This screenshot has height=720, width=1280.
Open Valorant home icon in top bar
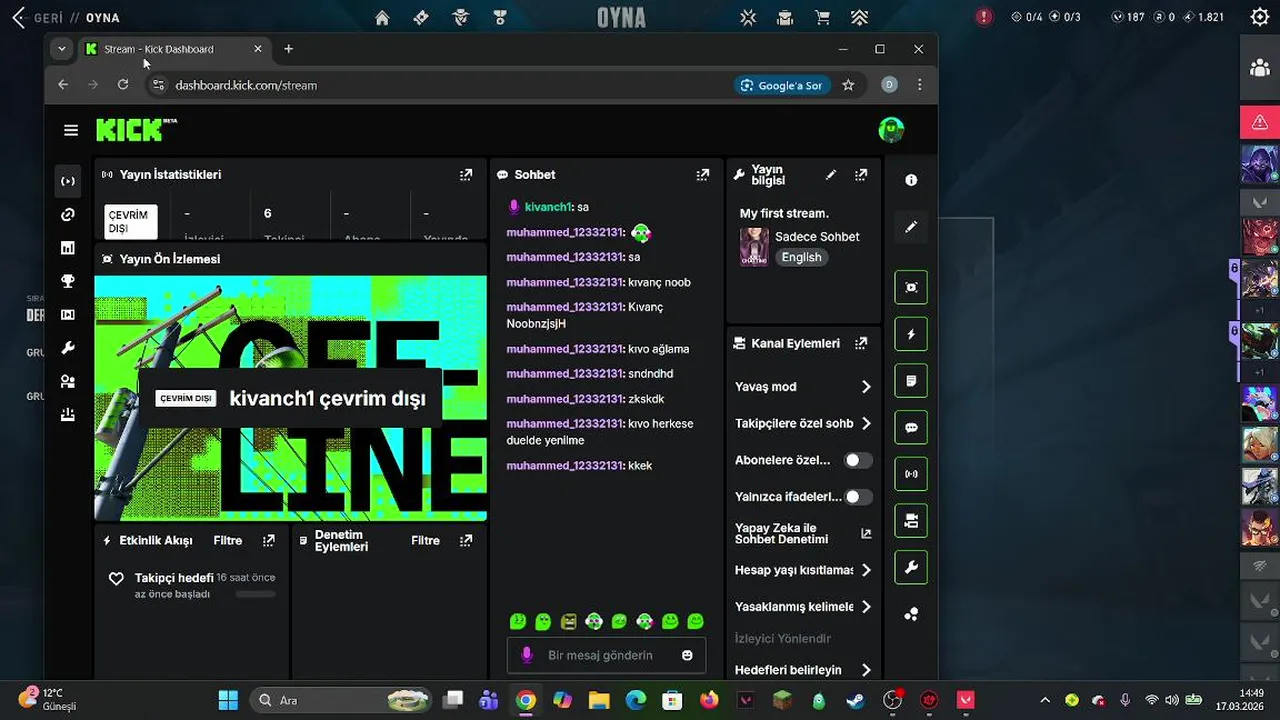382,17
